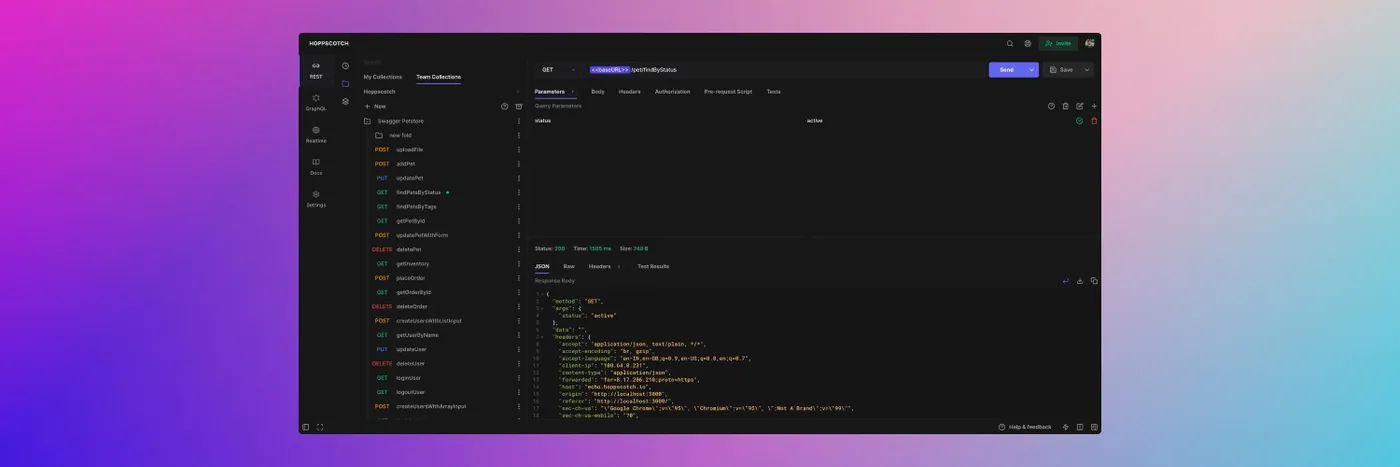The image size is (1400, 467).
Task: Click the Send button
Action: [x=1007, y=70]
